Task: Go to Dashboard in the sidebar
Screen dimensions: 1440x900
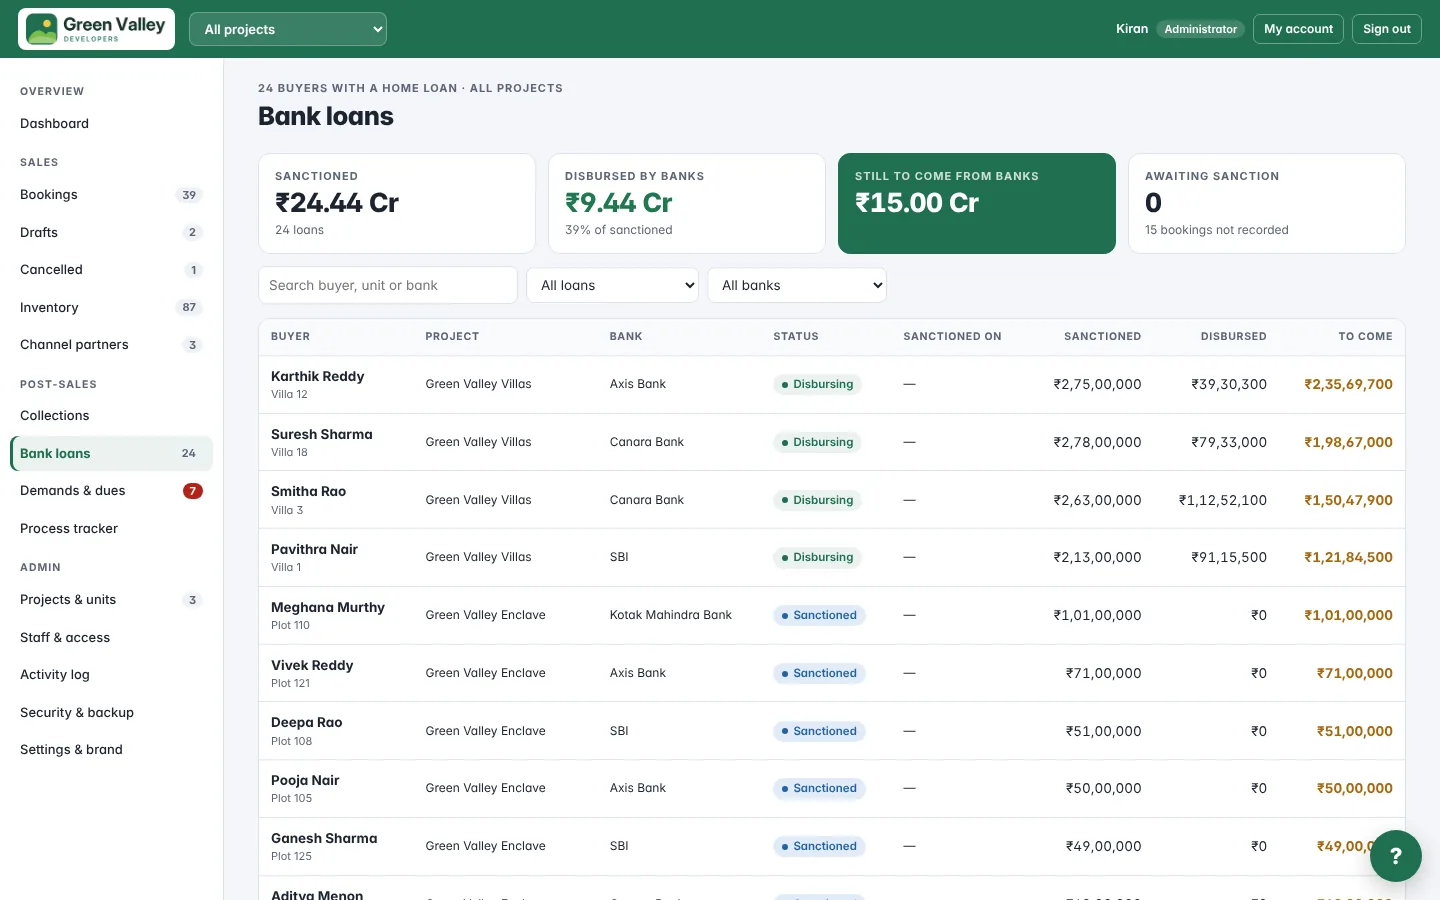Action: tap(111, 124)
